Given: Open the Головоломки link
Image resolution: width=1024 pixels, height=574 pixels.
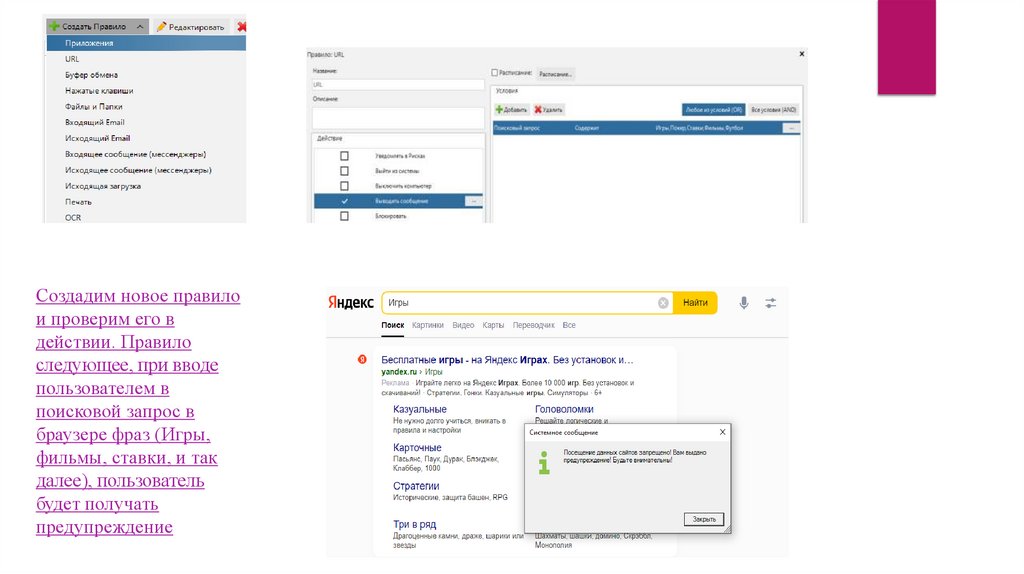Looking at the screenshot, I should [x=564, y=409].
